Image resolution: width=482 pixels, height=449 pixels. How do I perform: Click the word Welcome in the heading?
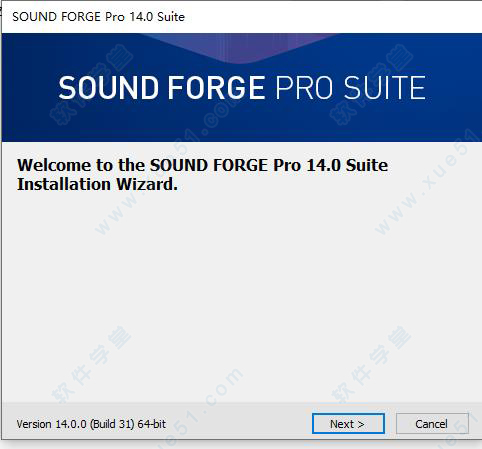54,165
